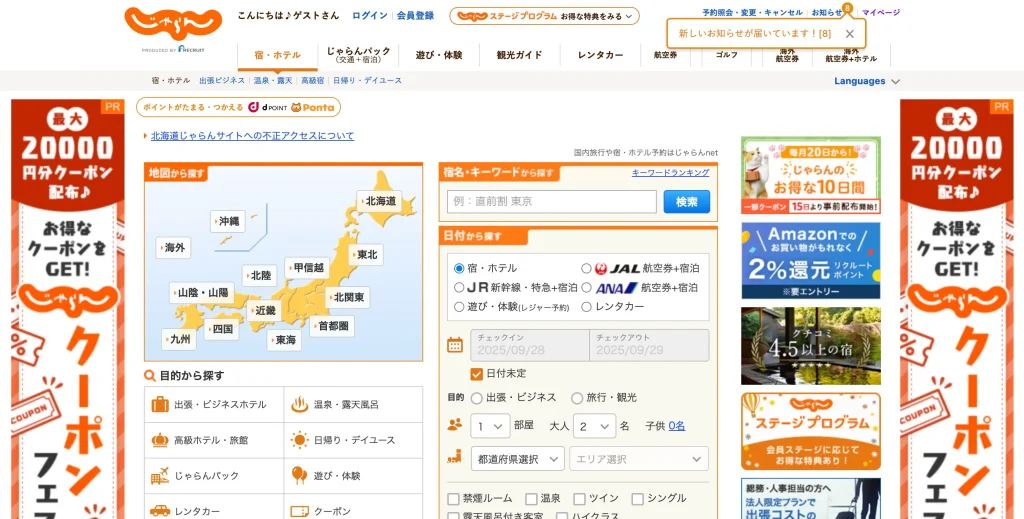The image size is (1024, 519).
Task: Click the crown icon for 高級ホテル・旅館
Action: (x=160, y=440)
